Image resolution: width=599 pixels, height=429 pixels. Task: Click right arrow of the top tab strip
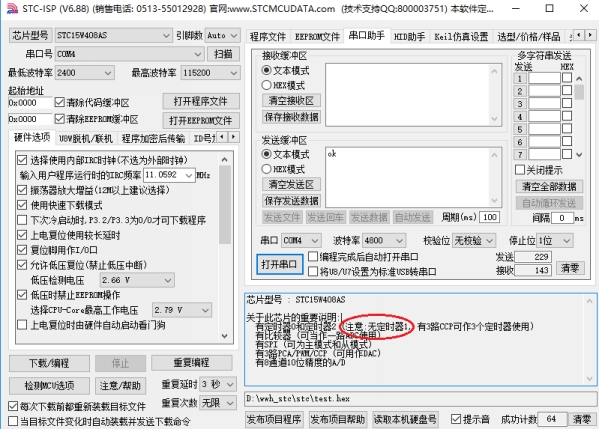tap(590, 35)
